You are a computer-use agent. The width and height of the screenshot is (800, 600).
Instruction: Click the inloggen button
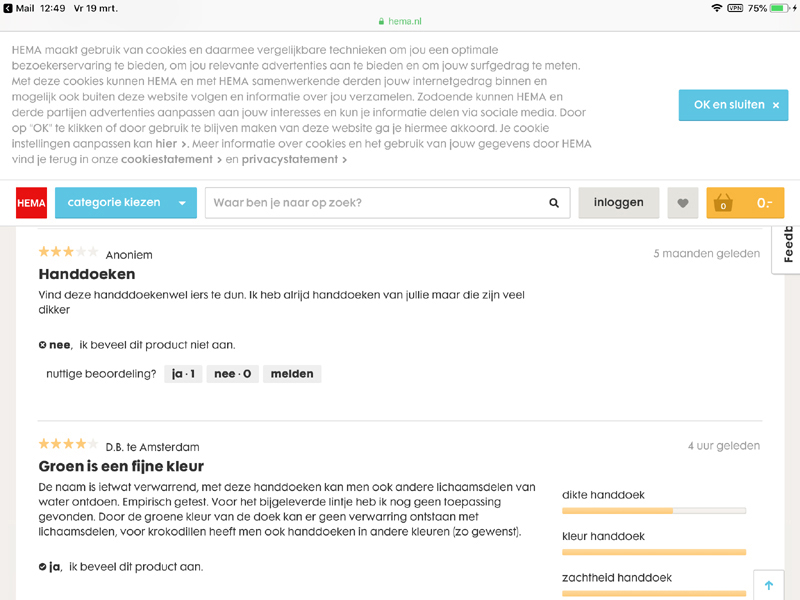point(618,203)
